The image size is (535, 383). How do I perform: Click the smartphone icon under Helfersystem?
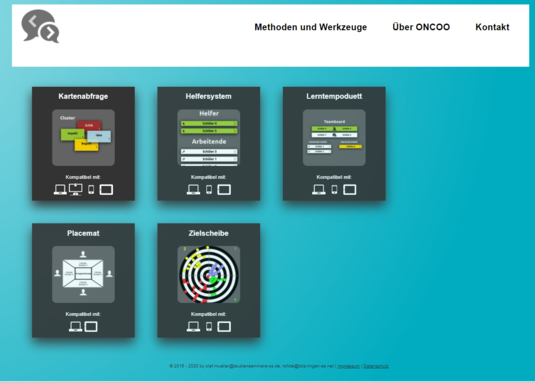tap(209, 190)
